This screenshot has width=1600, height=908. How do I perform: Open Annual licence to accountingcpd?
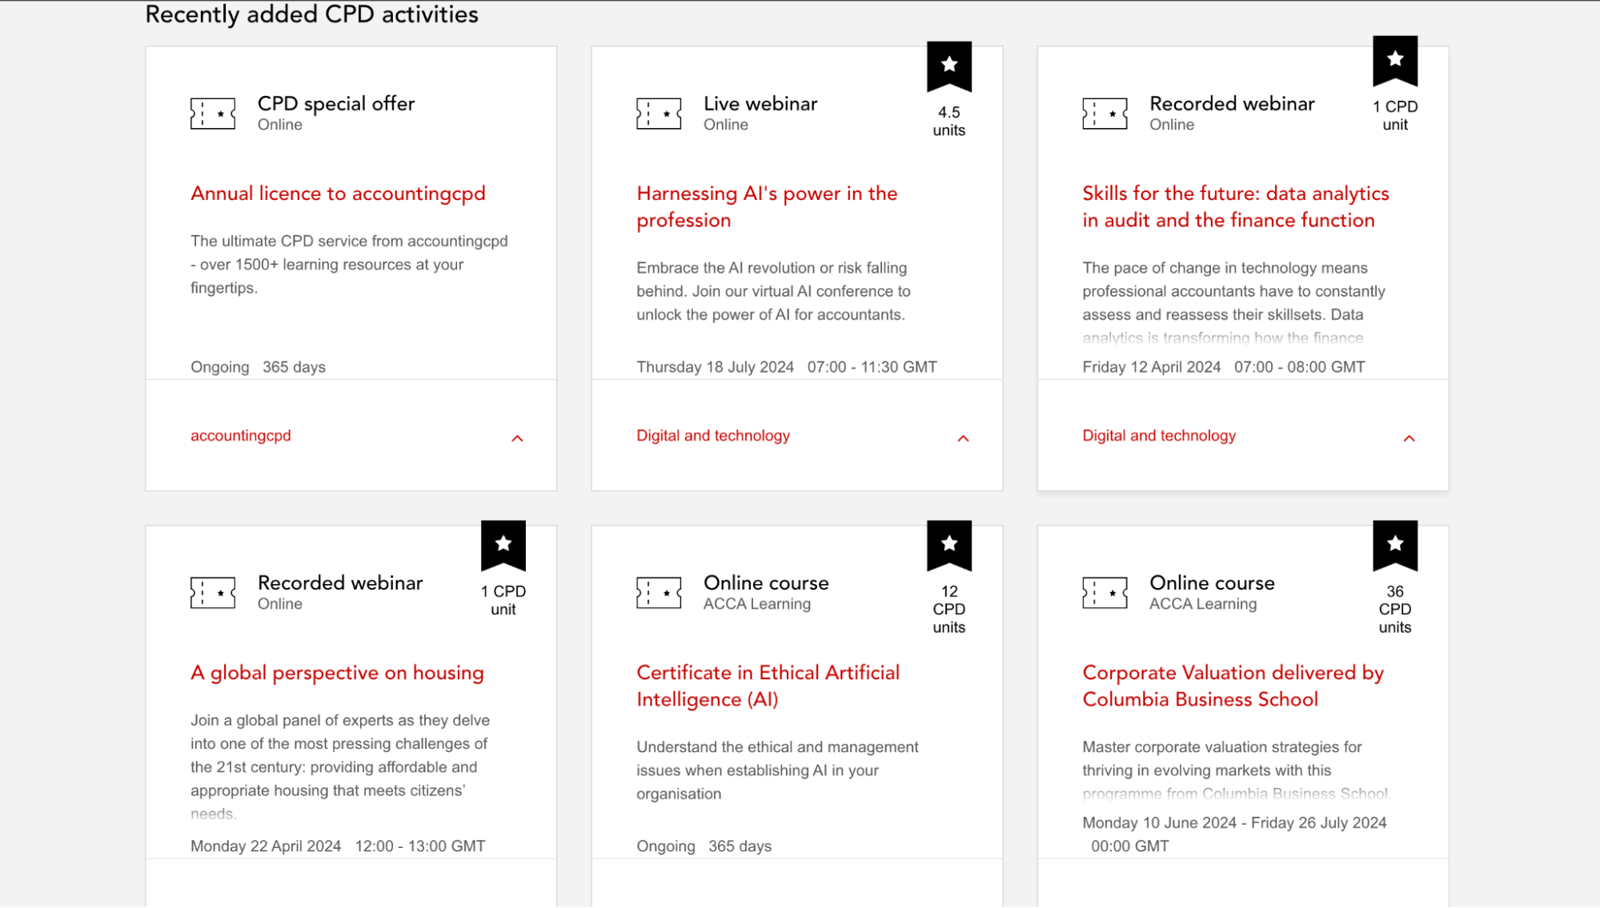338,193
